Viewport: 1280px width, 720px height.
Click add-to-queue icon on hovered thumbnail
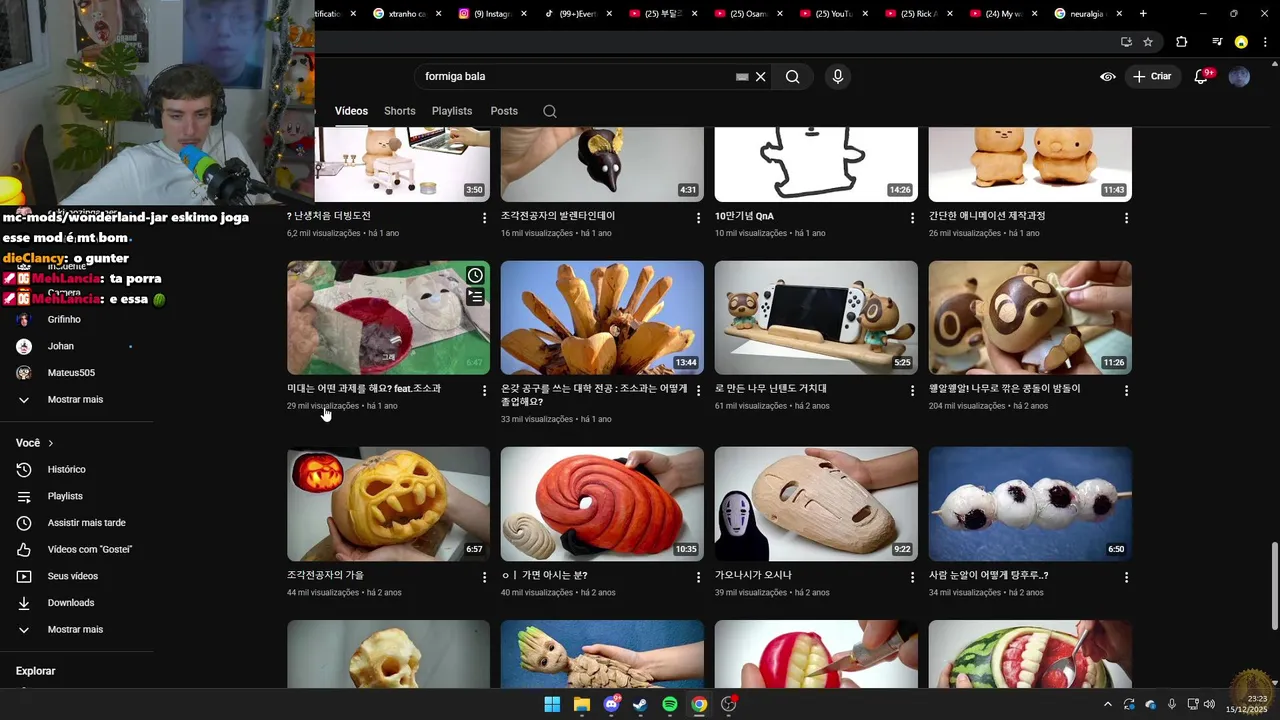(x=475, y=297)
